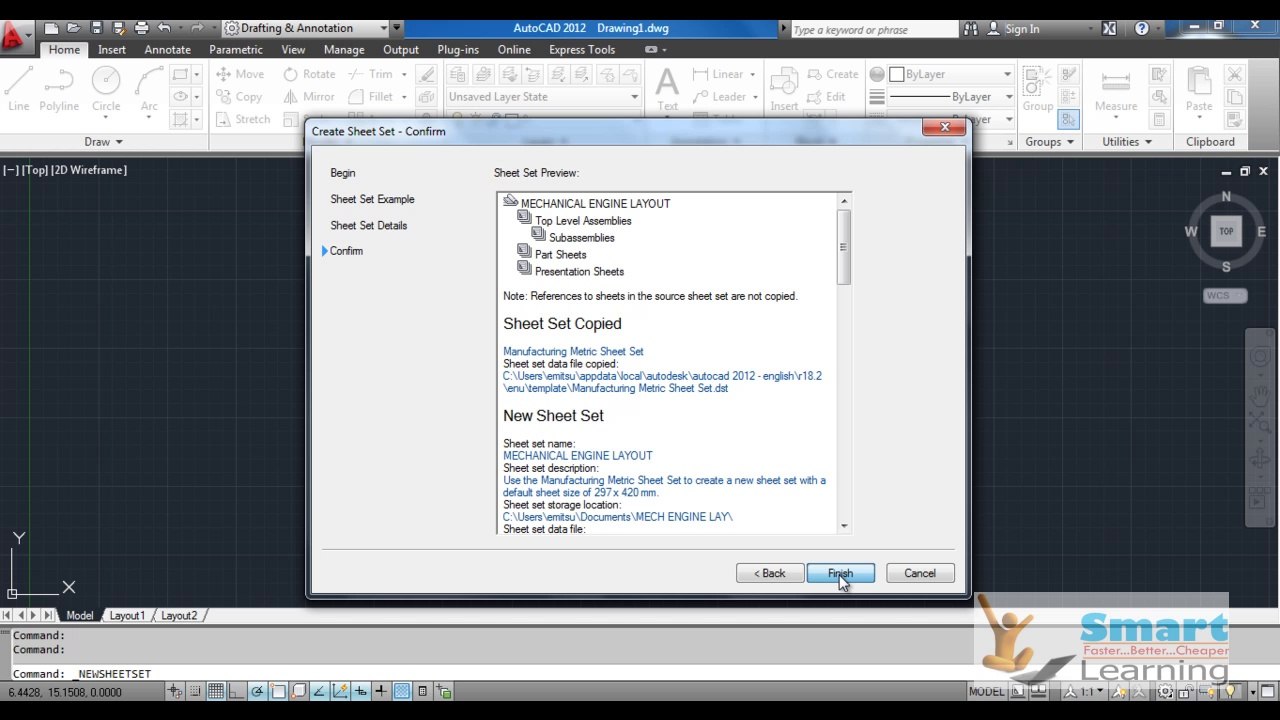
Task: Click the keyword search input field
Action: (873, 29)
